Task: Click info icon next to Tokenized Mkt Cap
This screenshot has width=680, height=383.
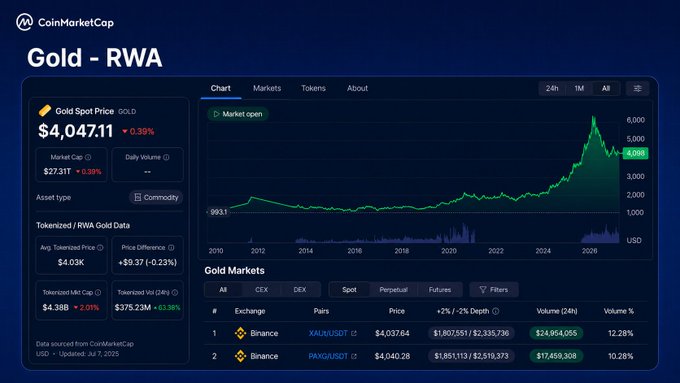Action: pyautogui.click(x=98, y=292)
